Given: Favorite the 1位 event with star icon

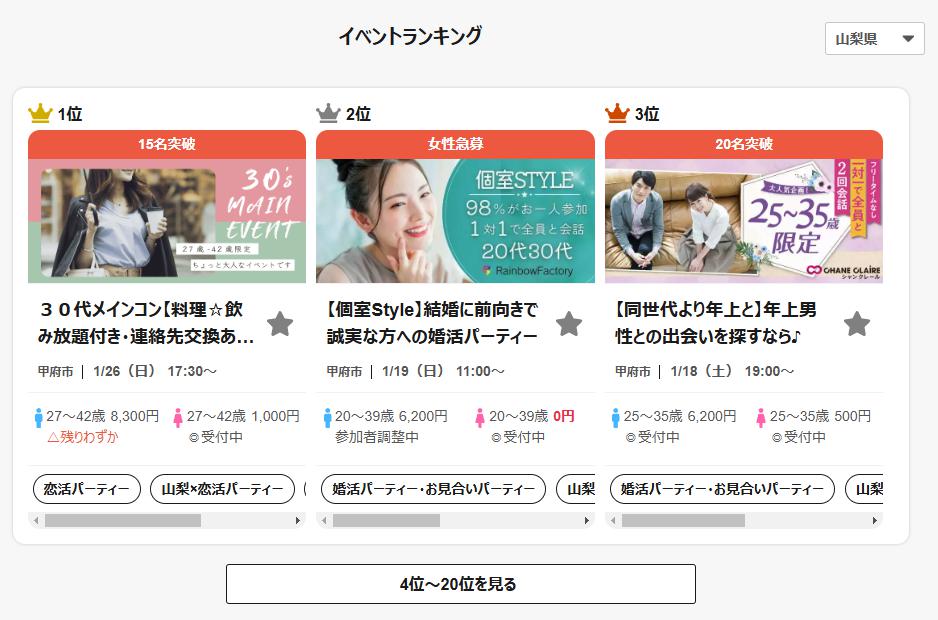Looking at the screenshot, I should click(x=280, y=324).
